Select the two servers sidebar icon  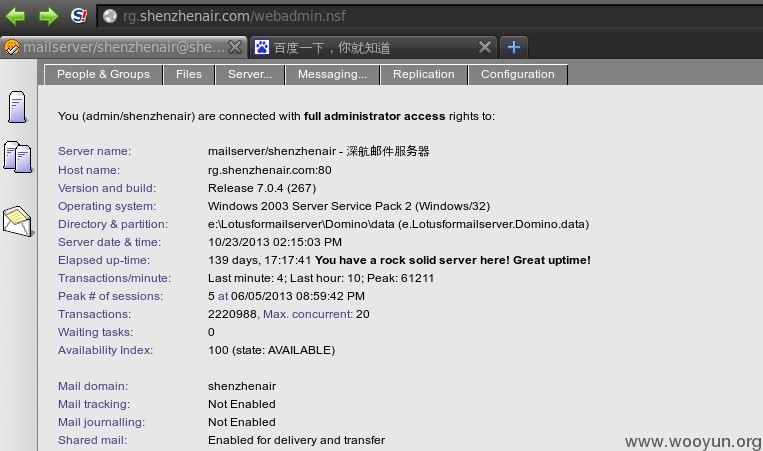tap(18, 157)
